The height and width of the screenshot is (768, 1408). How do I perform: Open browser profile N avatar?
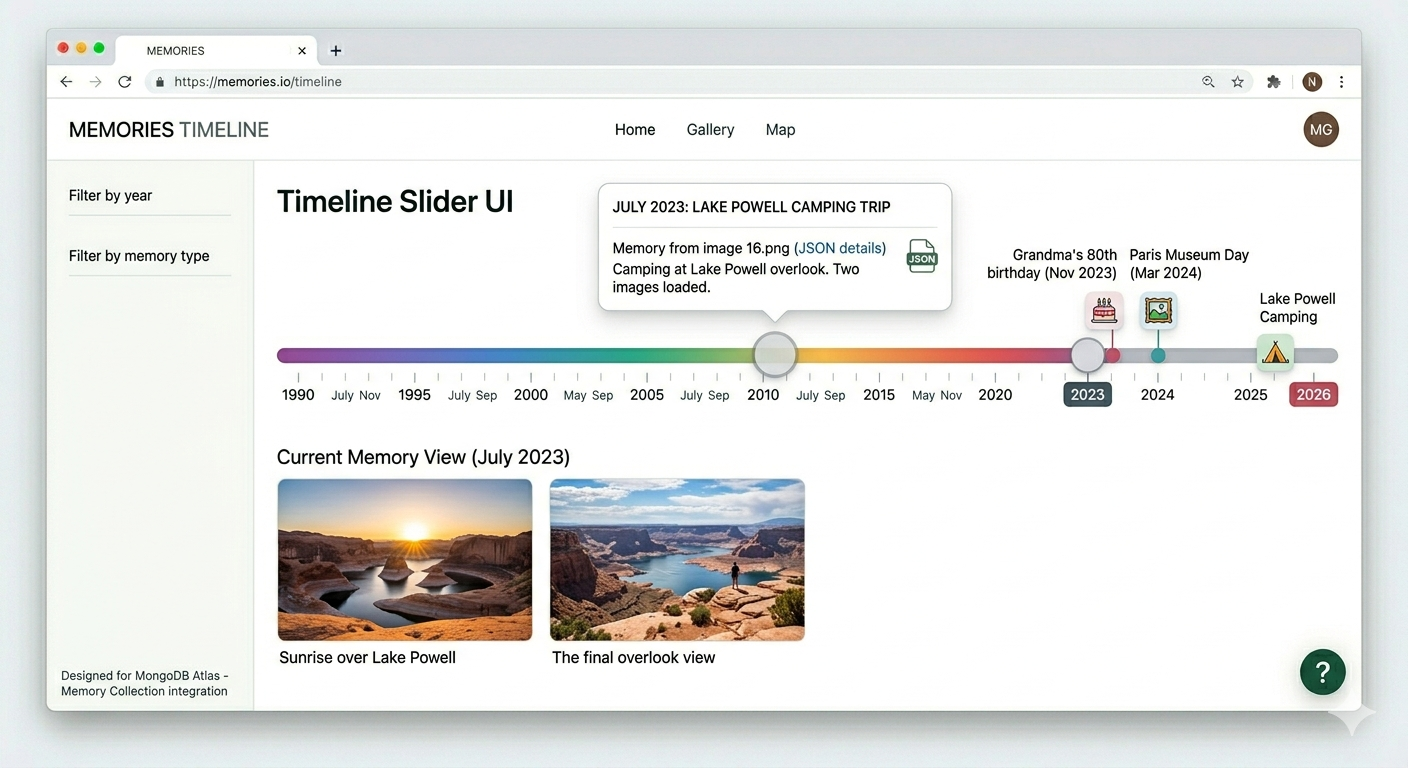1312,82
